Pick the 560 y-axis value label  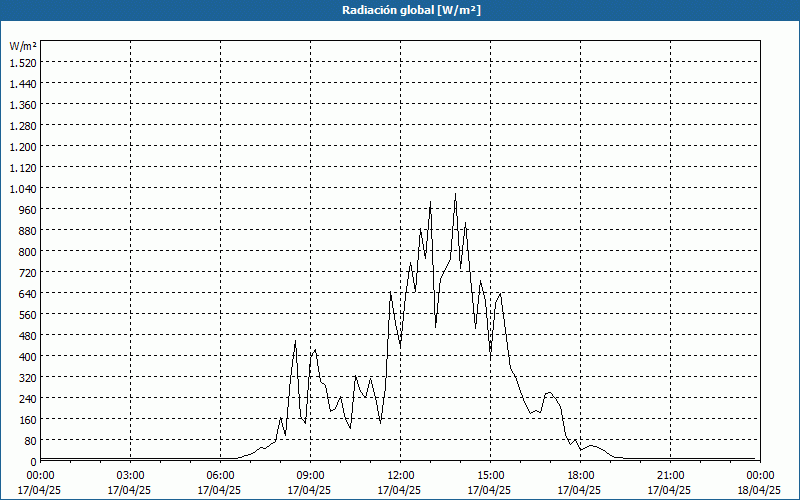(29, 315)
